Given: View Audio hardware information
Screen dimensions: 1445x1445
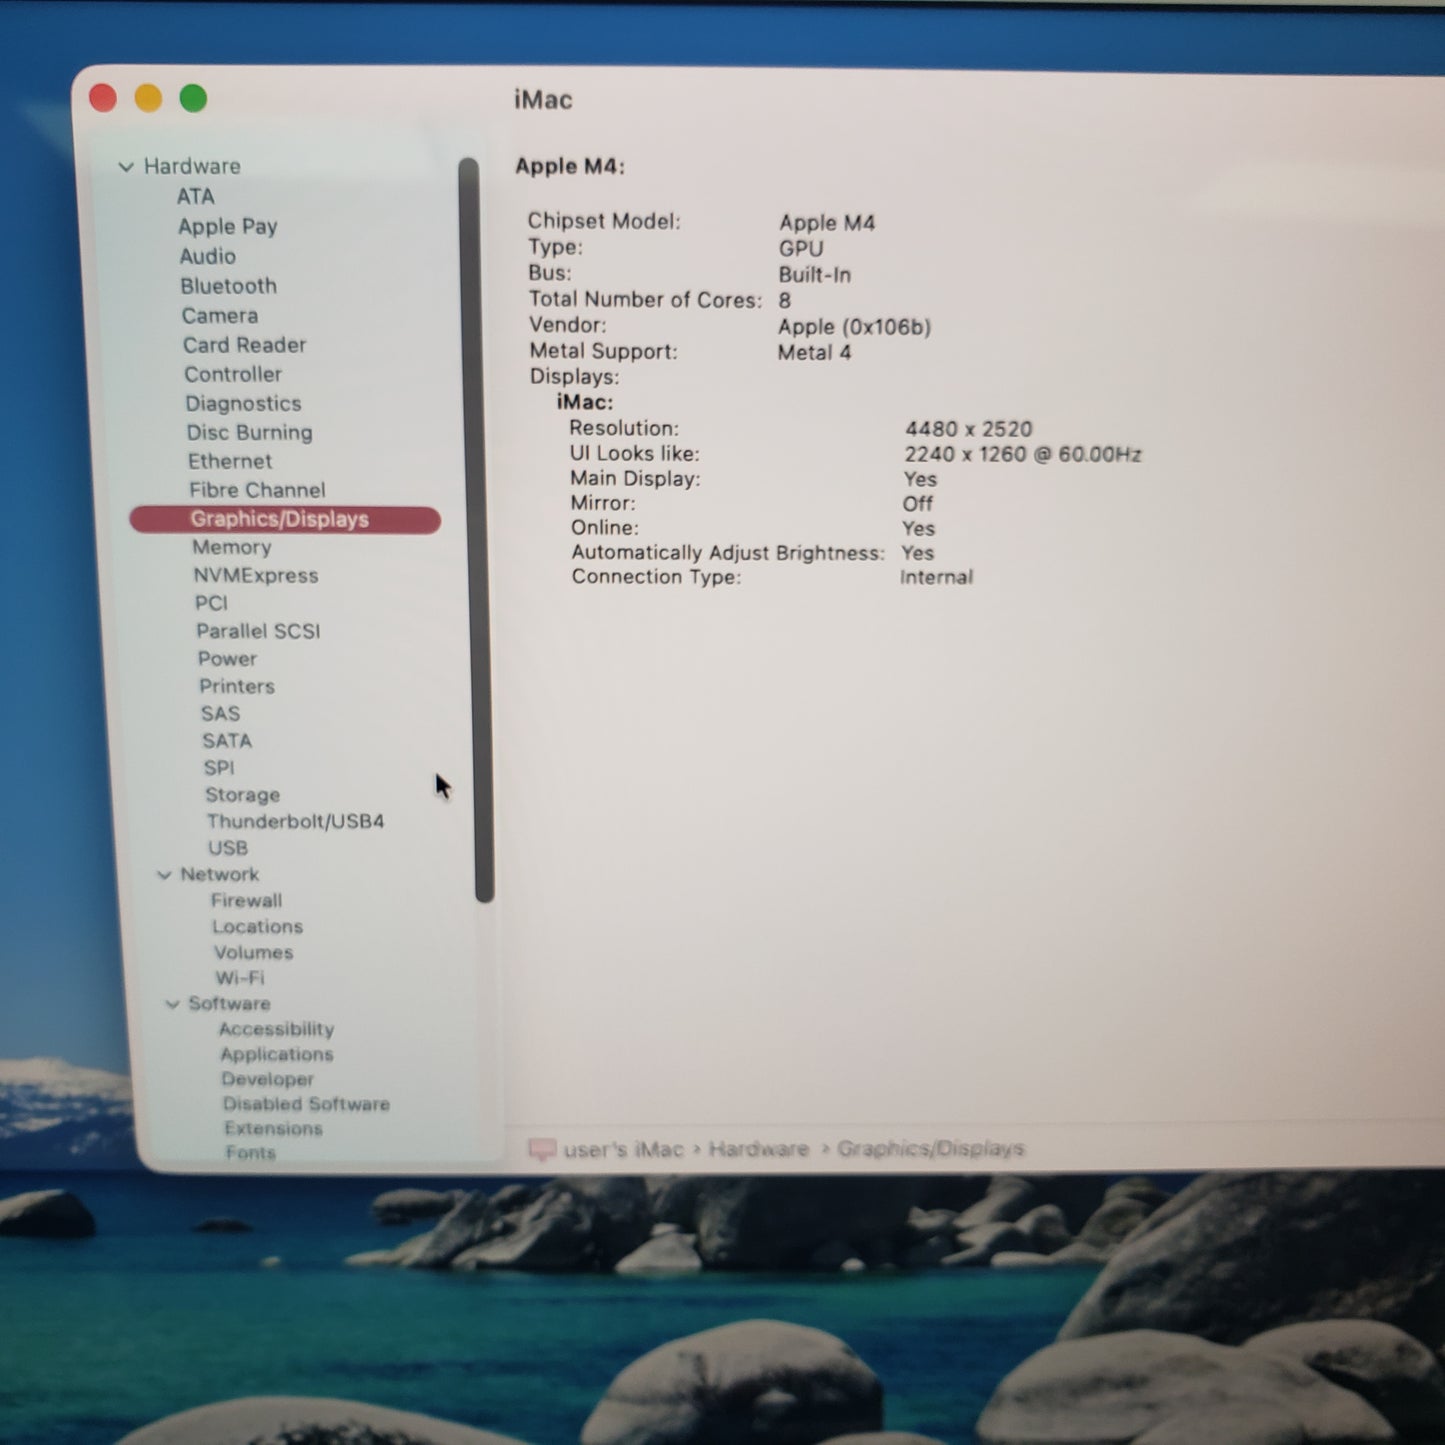Looking at the screenshot, I should [208, 256].
